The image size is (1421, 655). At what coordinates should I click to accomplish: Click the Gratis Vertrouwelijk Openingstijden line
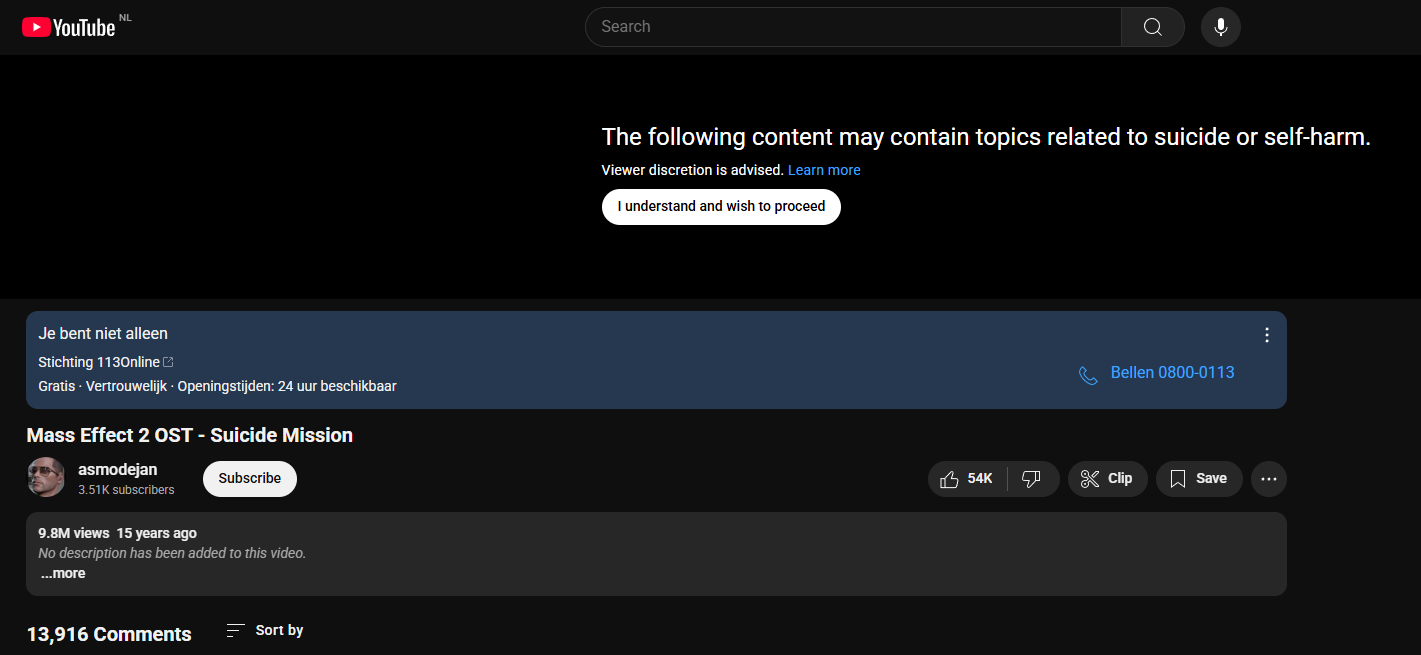217,386
